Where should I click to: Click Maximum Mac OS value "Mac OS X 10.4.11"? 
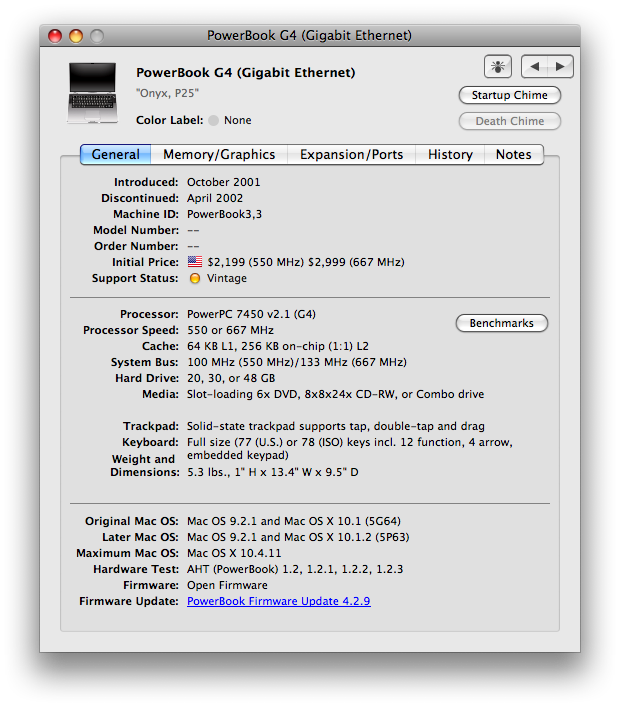point(234,553)
